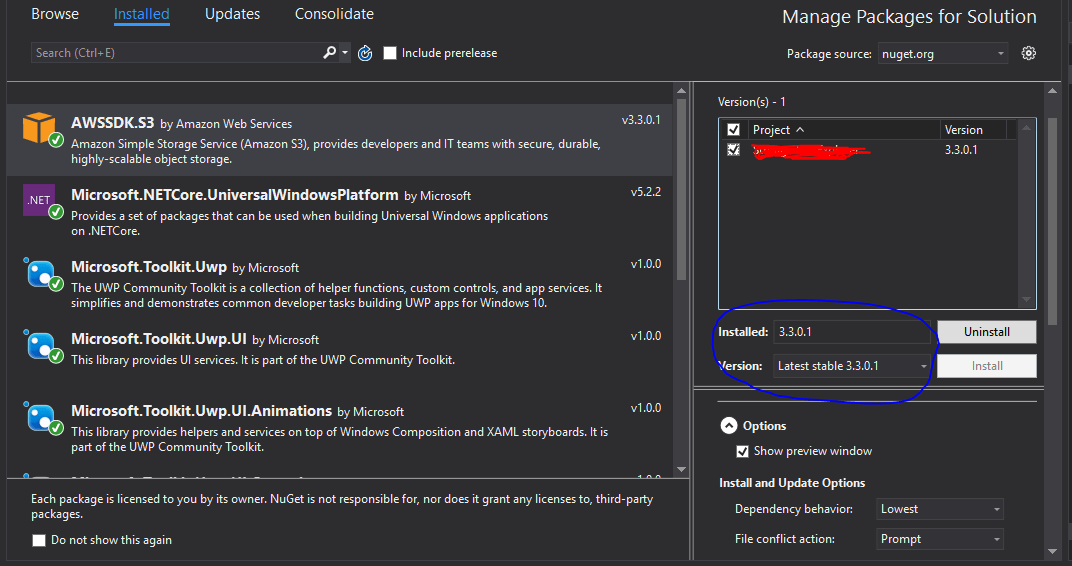Click the 3.3.0.1 version cell in project row
This screenshot has width=1072, height=566.
(961, 150)
